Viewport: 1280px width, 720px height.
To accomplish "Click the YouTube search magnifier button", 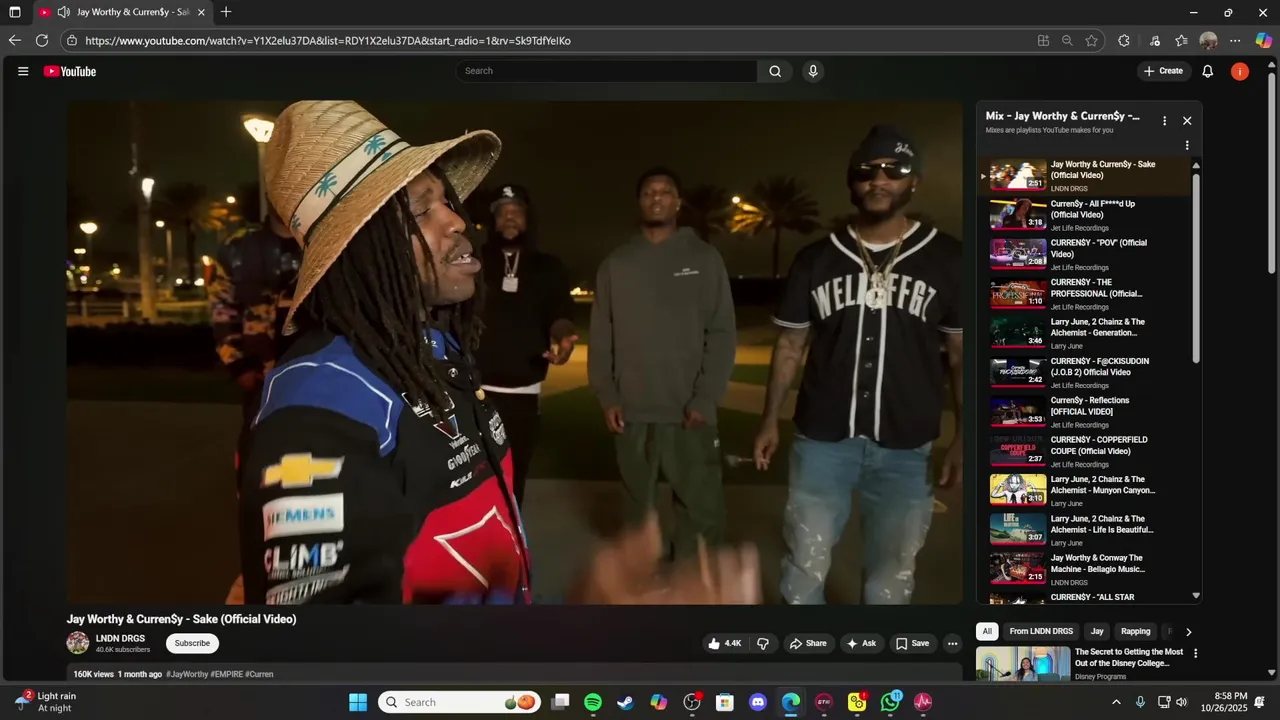I will [775, 71].
